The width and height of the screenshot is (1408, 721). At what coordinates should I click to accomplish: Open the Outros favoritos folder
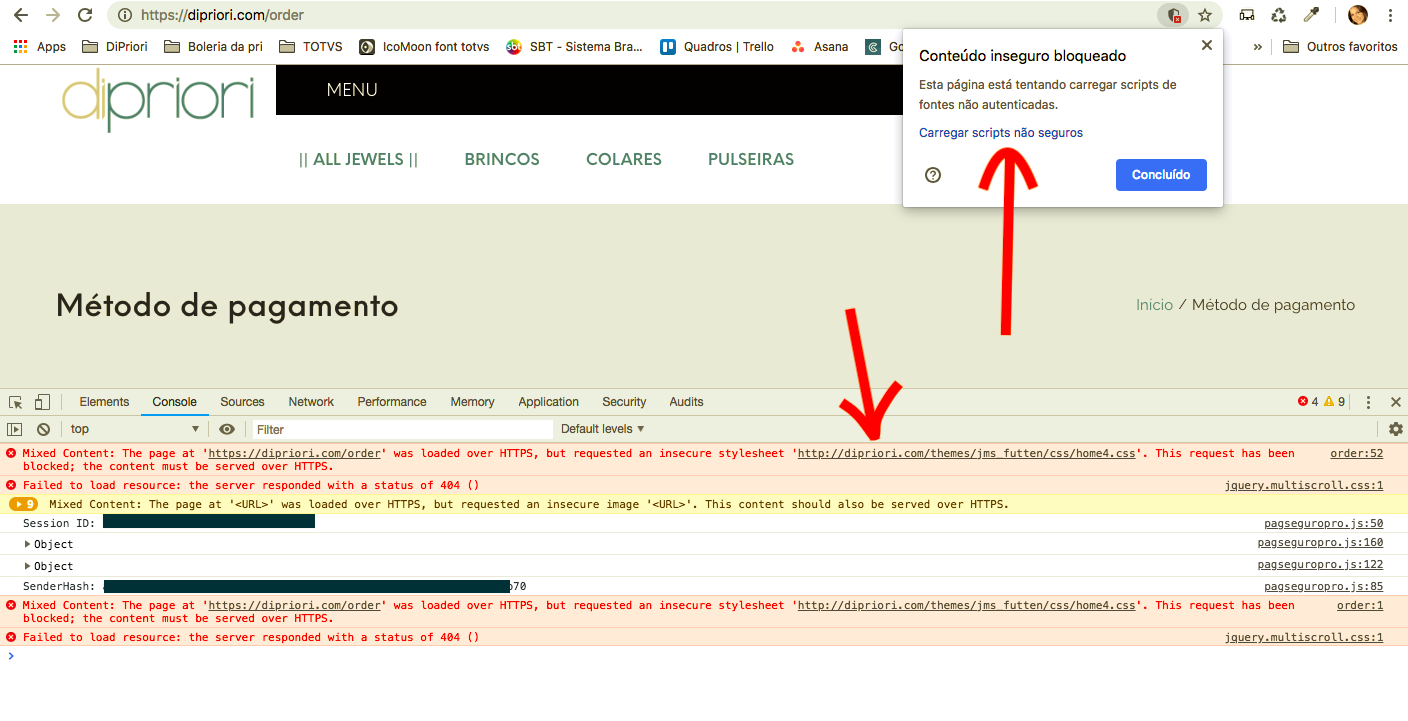point(1340,46)
